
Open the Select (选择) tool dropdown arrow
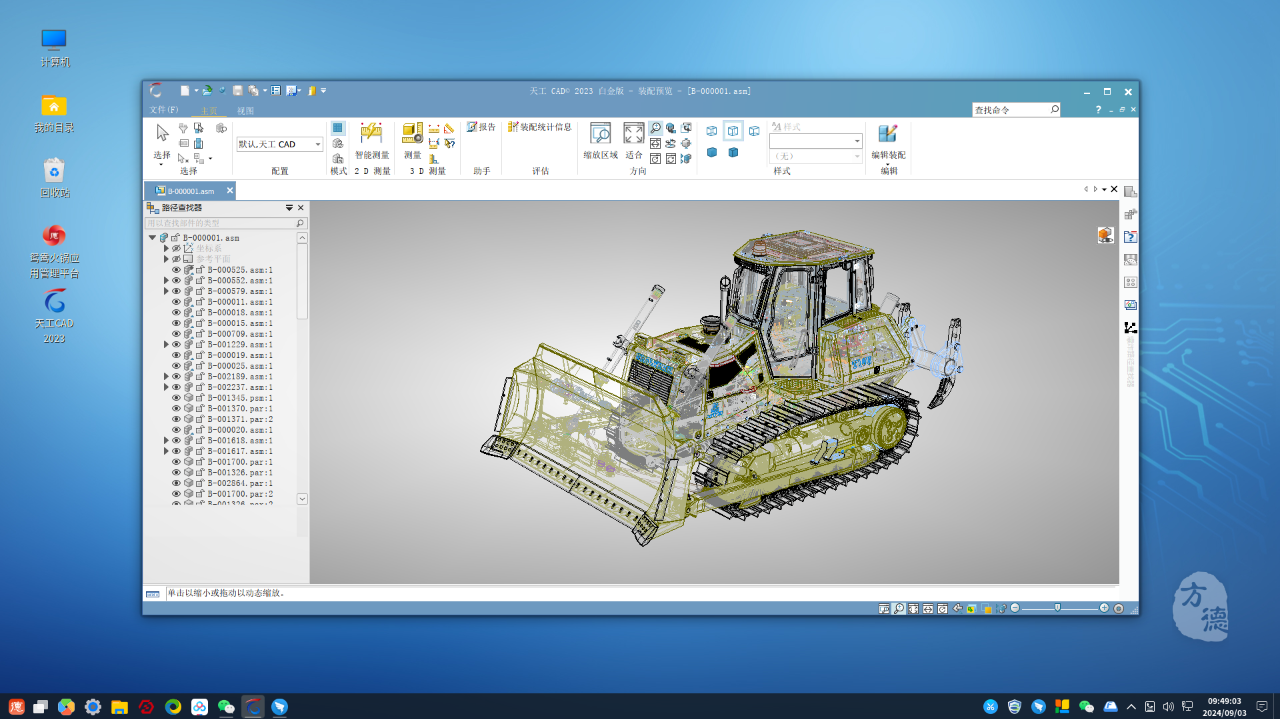click(x=161, y=164)
